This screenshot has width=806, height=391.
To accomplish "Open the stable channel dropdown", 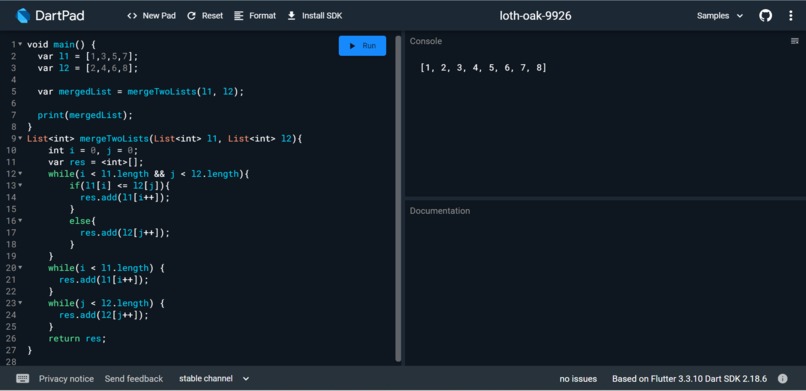I will coord(214,379).
